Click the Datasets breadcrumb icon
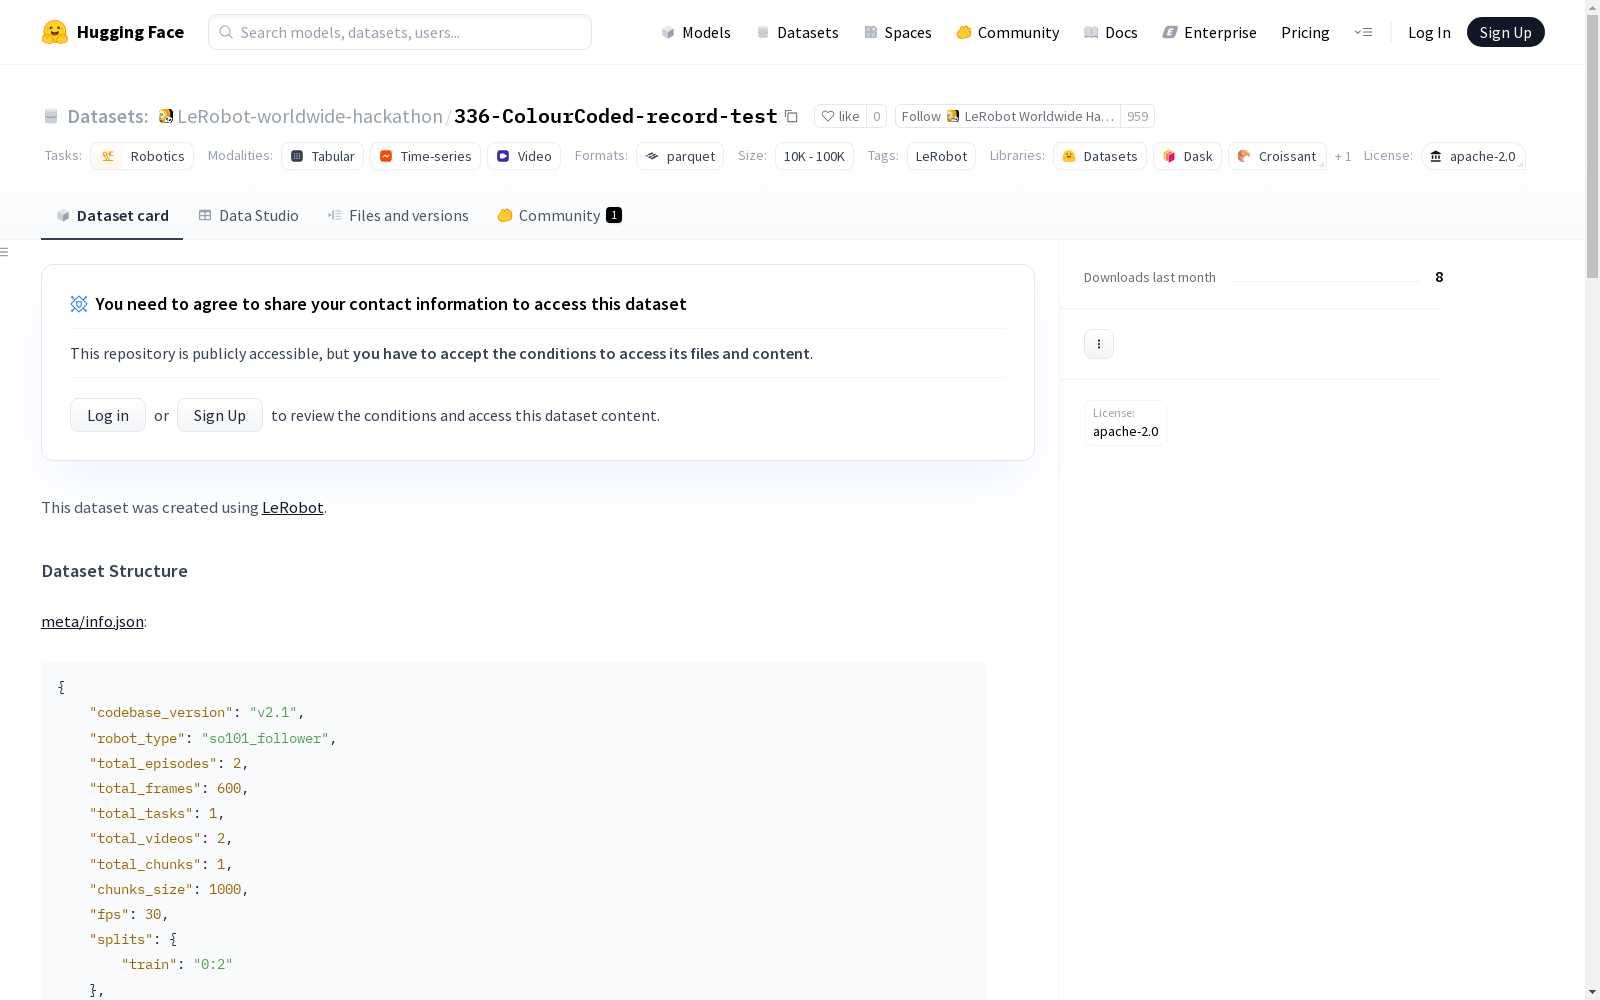Image resolution: width=1600 pixels, height=1000 pixels. tap(51, 116)
